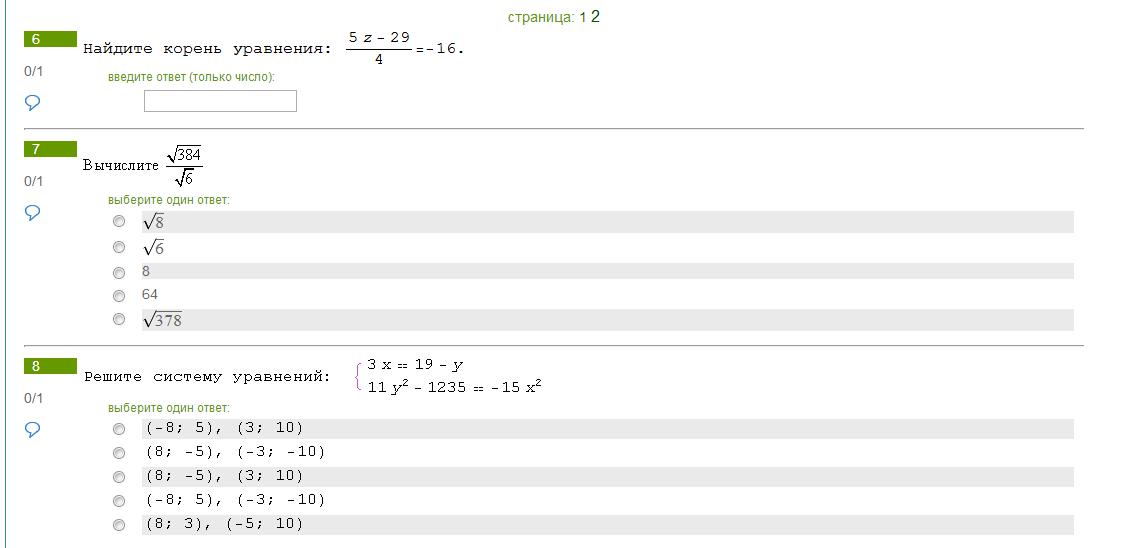The image size is (1121, 548).
Task: Go to page 2 of the test
Action: click(595, 17)
